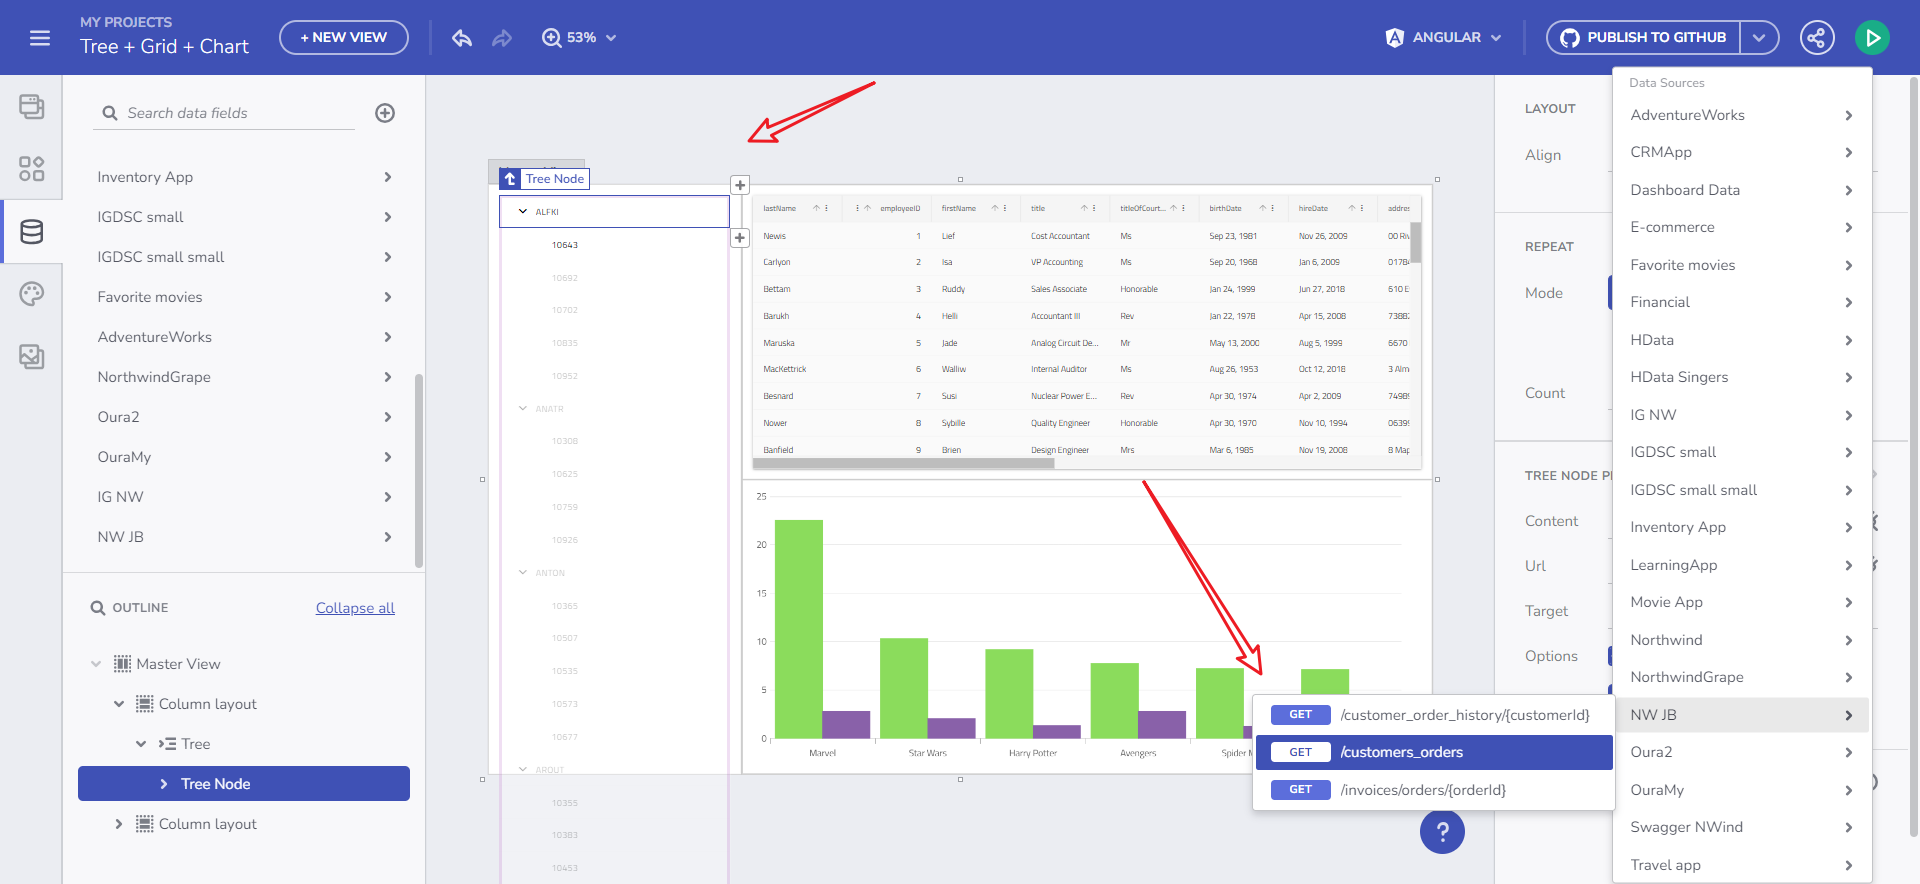Open the theme palette sidebar icon
Image resolution: width=1920 pixels, height=884 pixels.
point(32,294)
